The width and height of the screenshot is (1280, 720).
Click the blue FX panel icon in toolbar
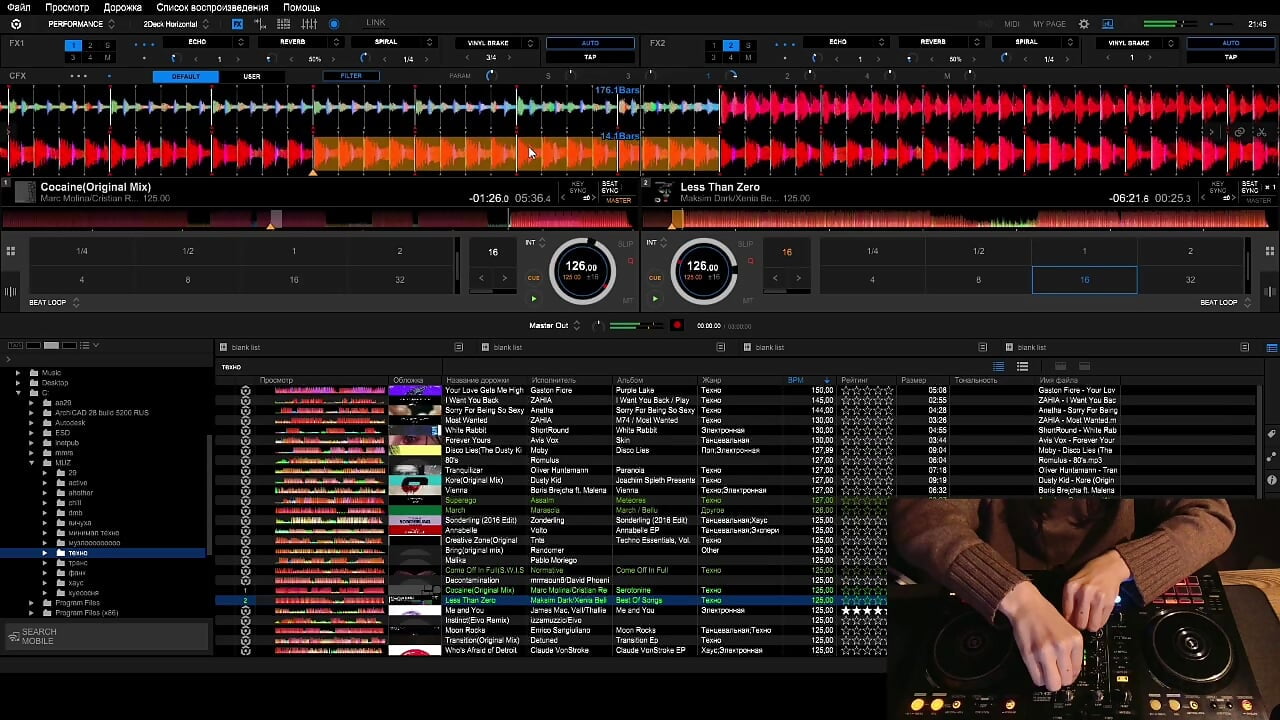tap(238, 22)
